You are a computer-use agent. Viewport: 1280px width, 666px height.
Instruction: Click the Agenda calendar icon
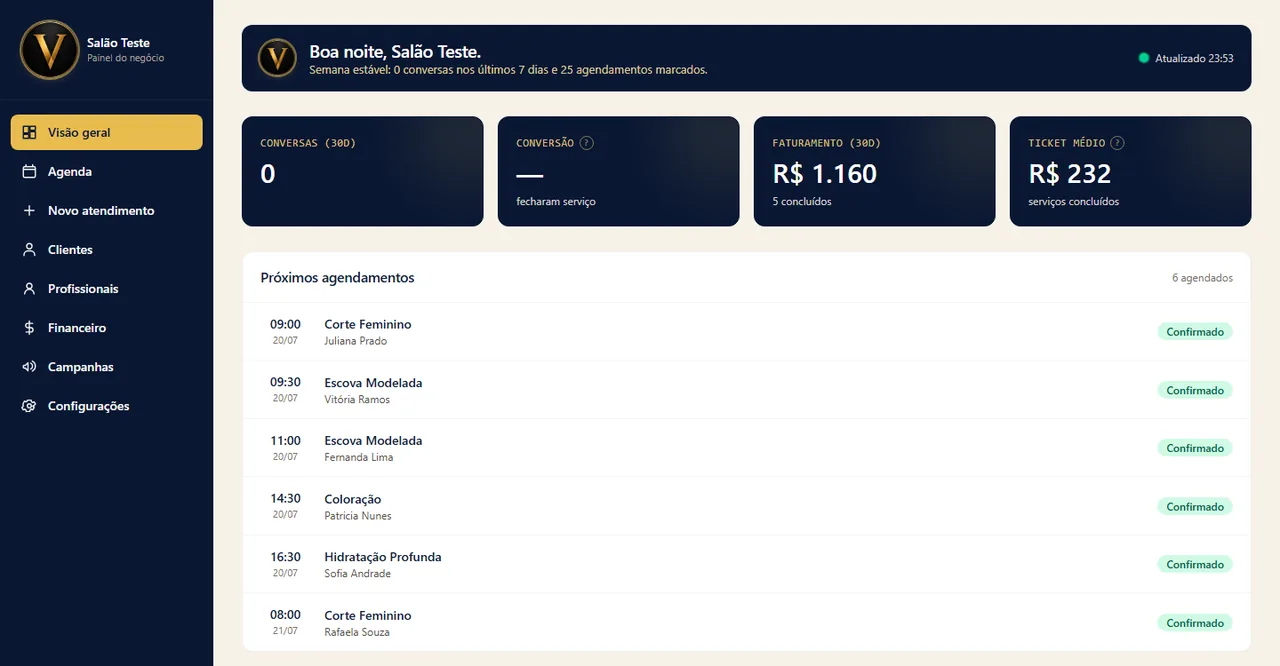tap(29, 171)
